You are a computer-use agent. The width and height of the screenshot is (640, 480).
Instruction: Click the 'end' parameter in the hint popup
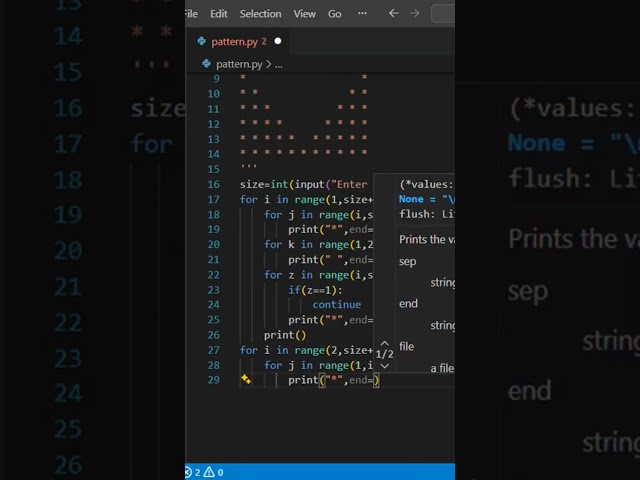(x=408, y=304)
